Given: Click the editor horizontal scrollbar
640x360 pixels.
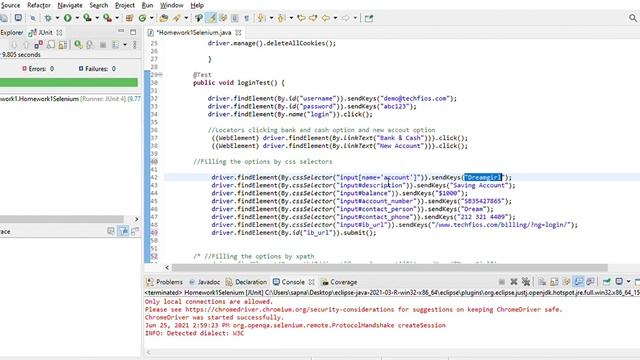Looking at the screenshot, I should (x=389, y=267).
